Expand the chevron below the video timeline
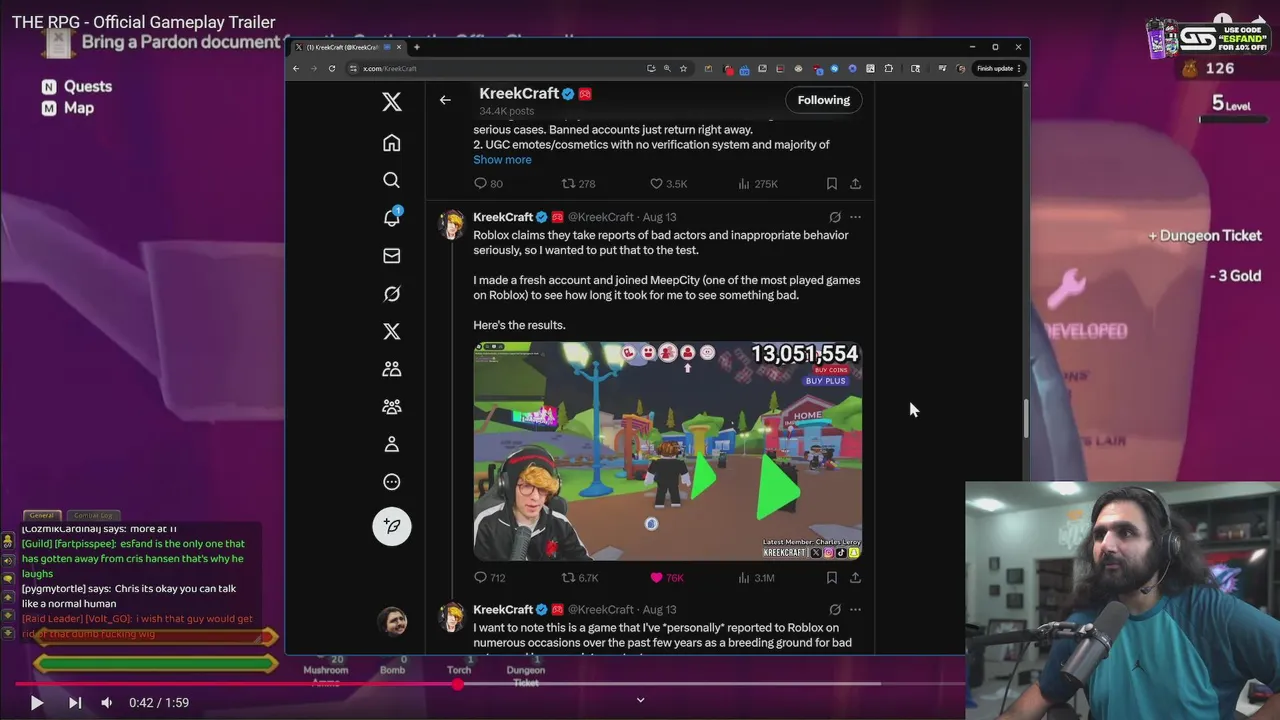1280x720 pixels. tap(641, 700)
